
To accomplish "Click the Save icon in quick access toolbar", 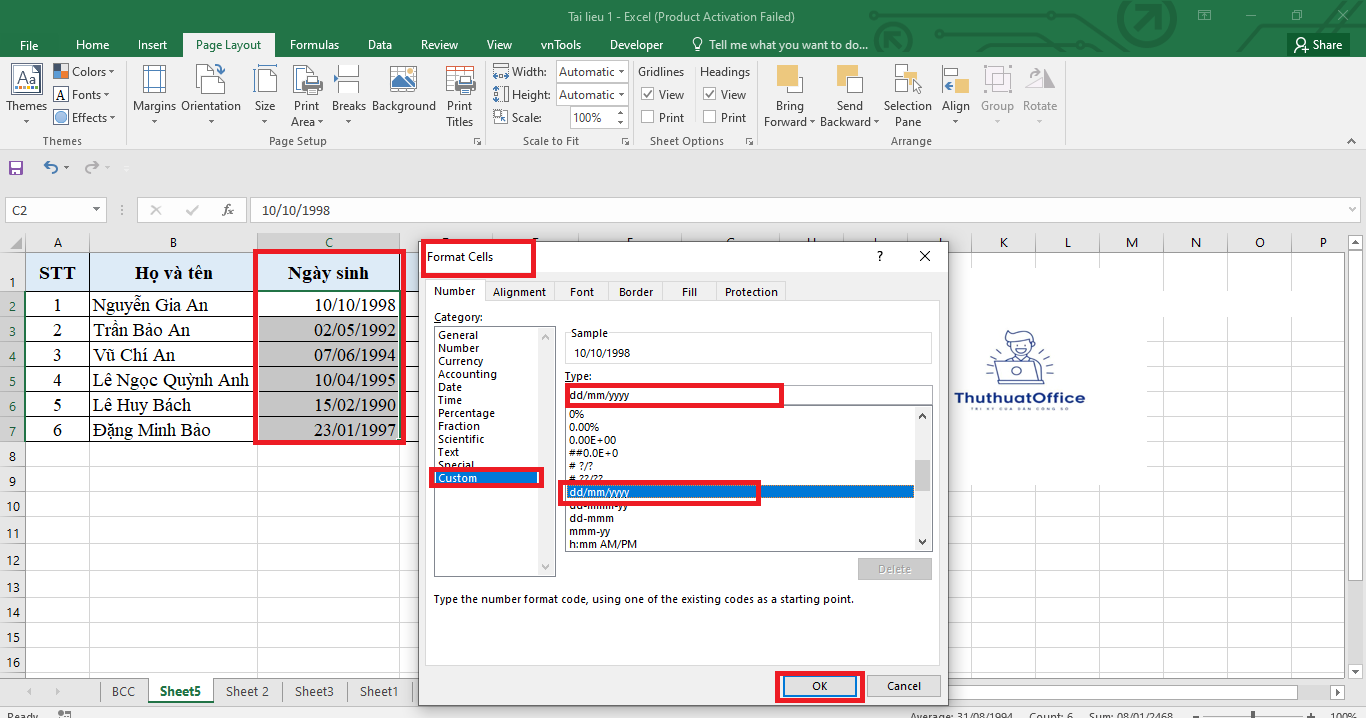I will click(x=16, y=168).
